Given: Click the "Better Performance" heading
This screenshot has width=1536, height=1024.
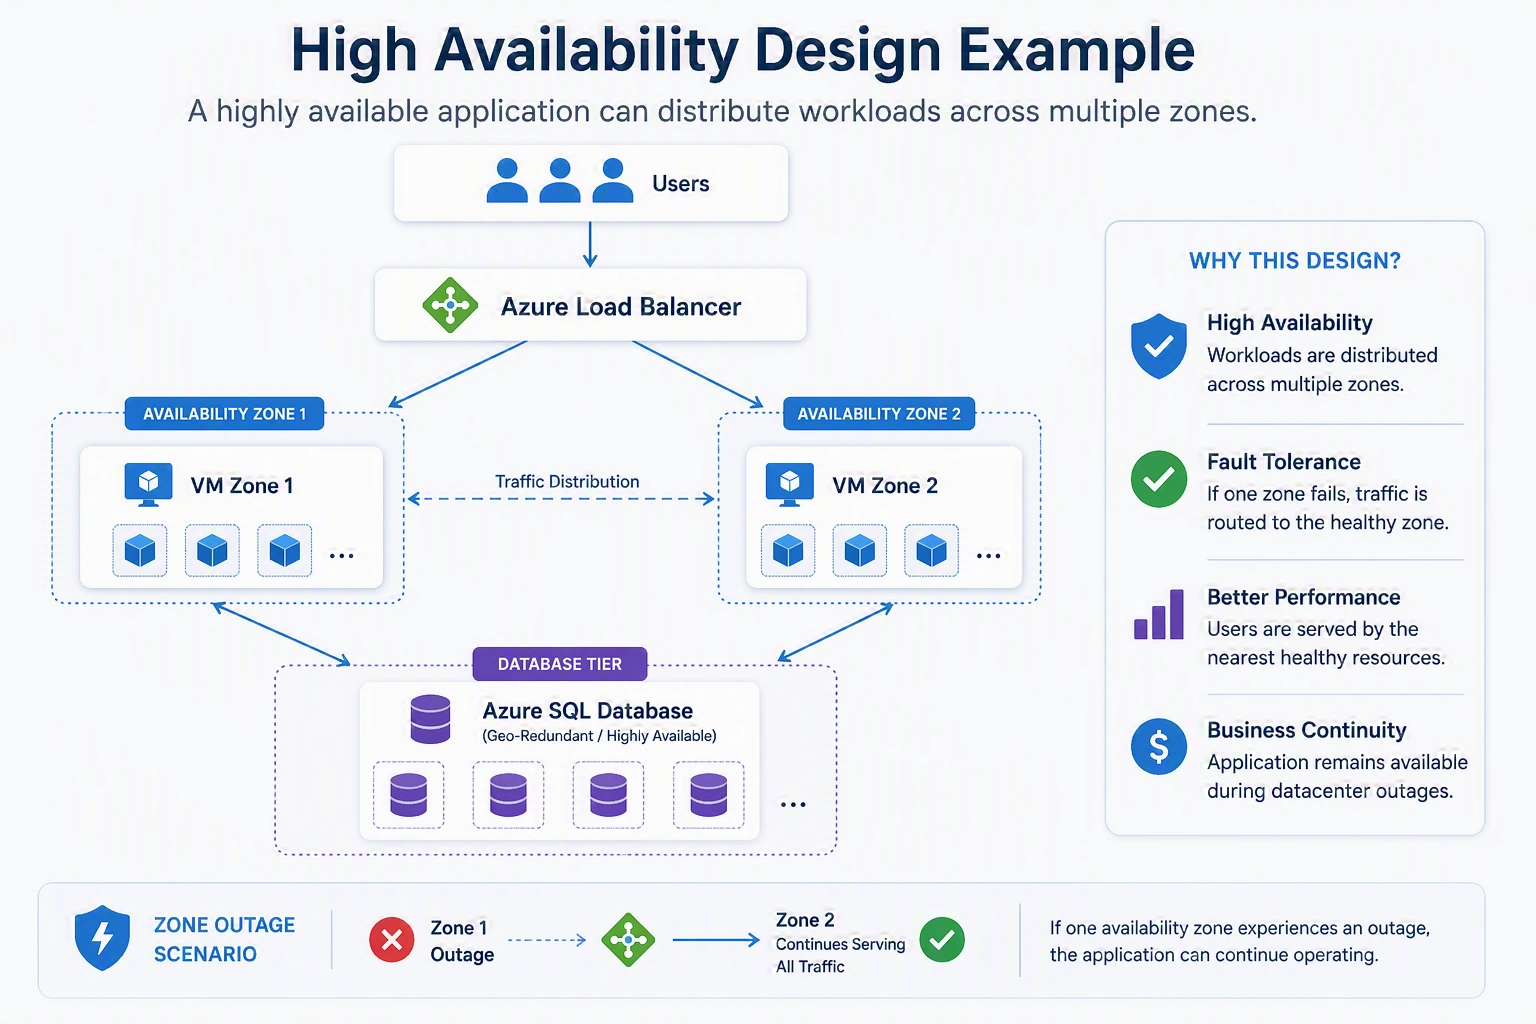Looking at the screenshot, I should pos(1304,597).
